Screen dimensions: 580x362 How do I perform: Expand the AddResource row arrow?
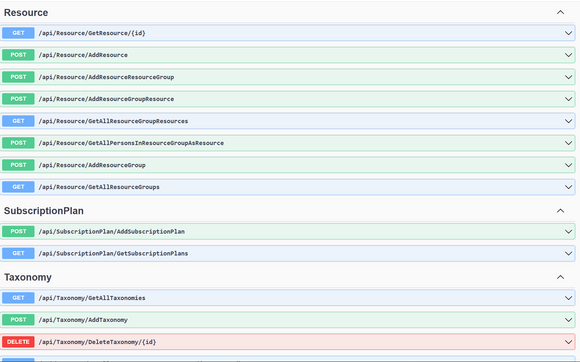point(568,55)
